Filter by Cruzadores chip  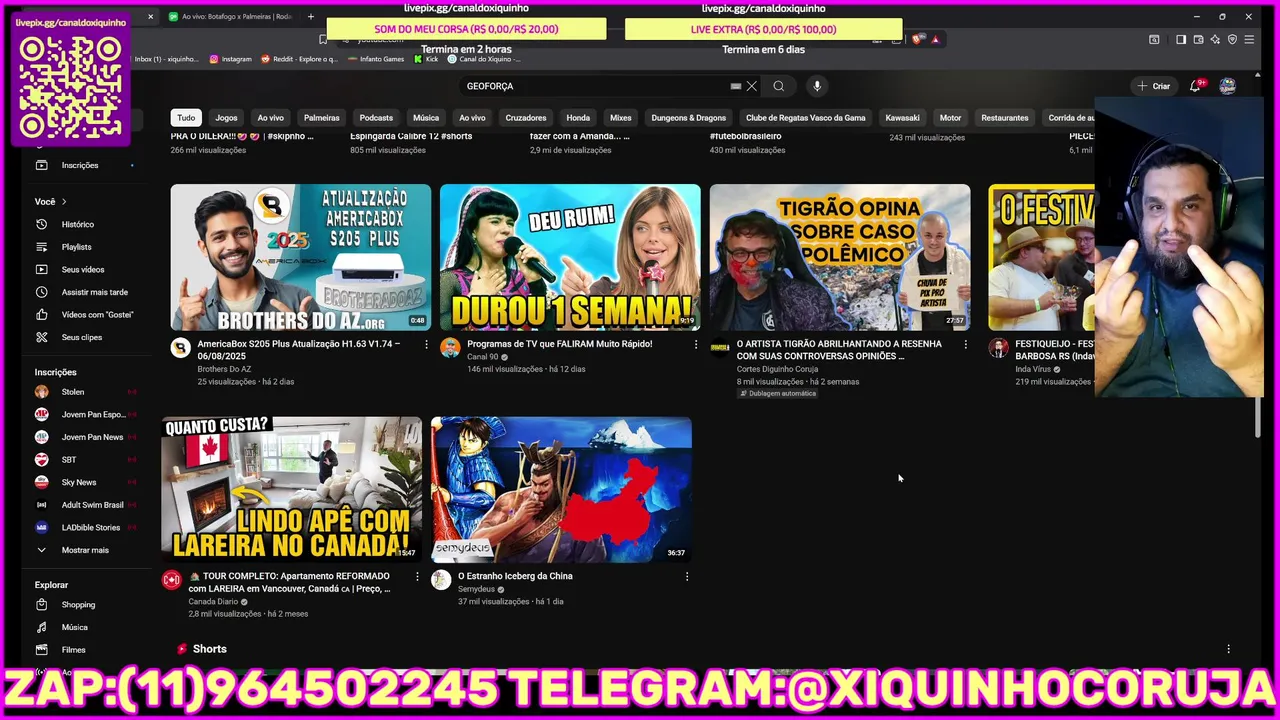[526, 118]
